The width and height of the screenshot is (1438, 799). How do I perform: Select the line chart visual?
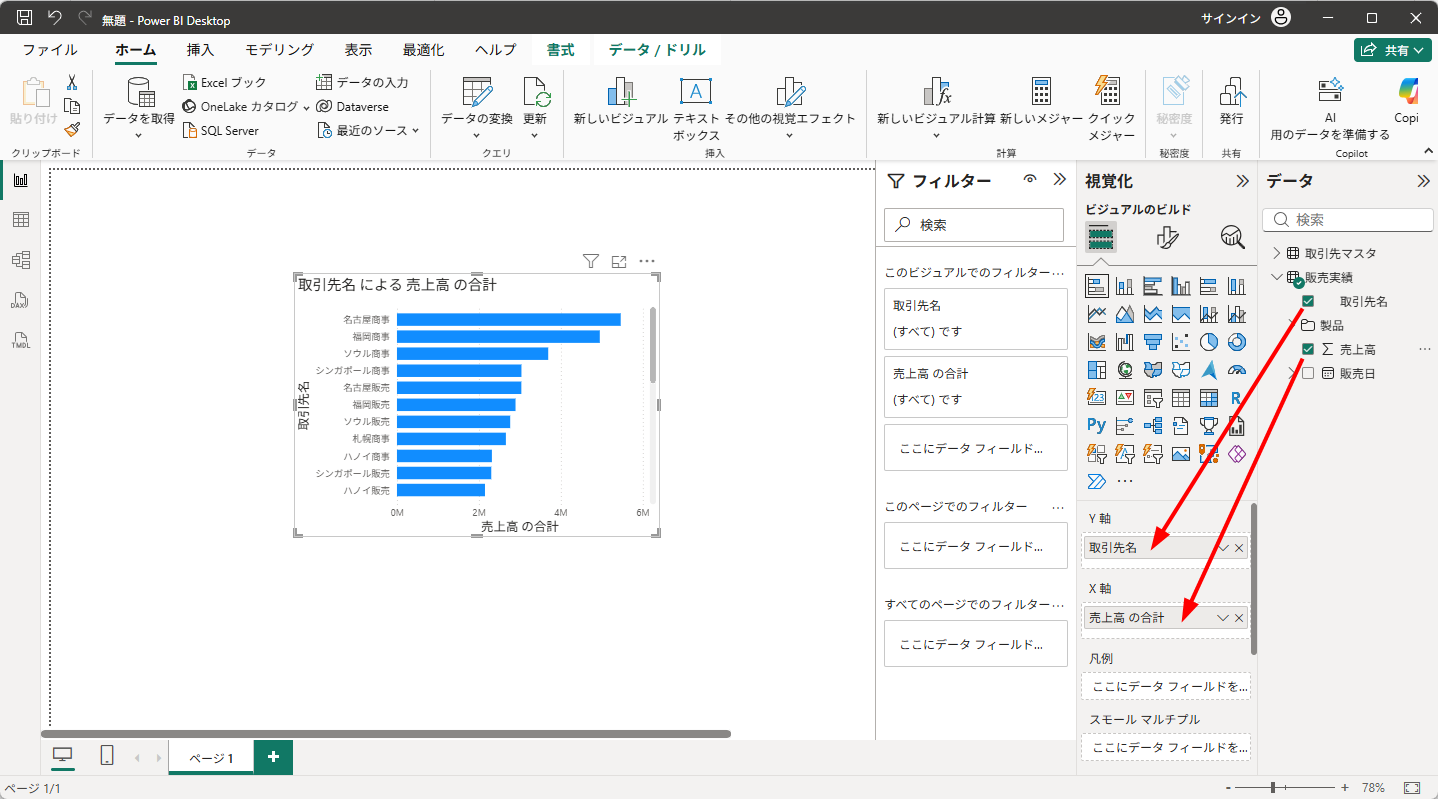click(1097, 315)
